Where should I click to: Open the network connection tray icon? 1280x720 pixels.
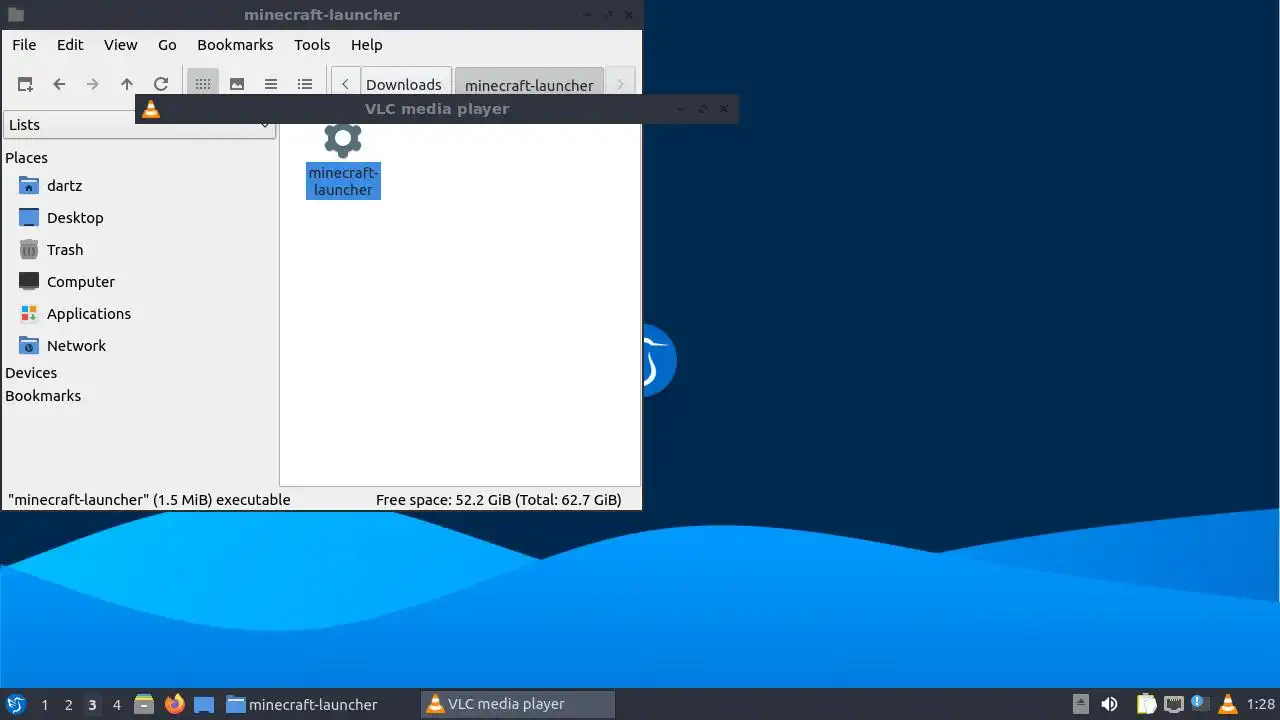(1173, 704)
